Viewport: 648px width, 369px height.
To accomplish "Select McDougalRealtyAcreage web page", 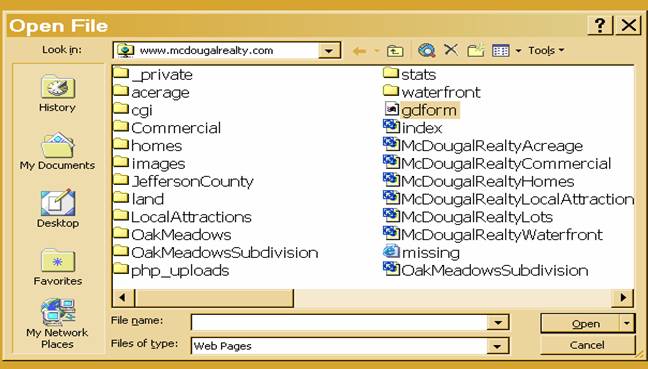I will [483, 145].
